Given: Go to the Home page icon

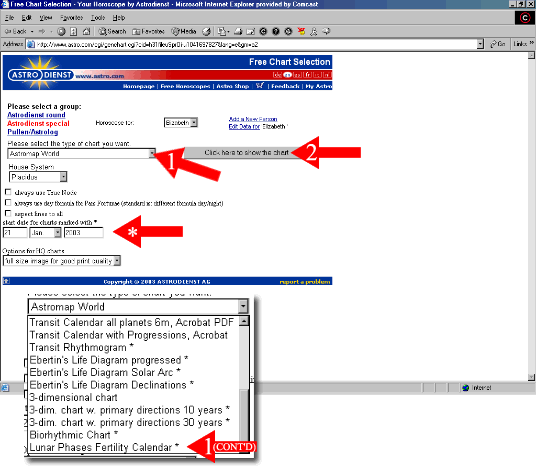Looking at the screenshot, I should point(86,31).
